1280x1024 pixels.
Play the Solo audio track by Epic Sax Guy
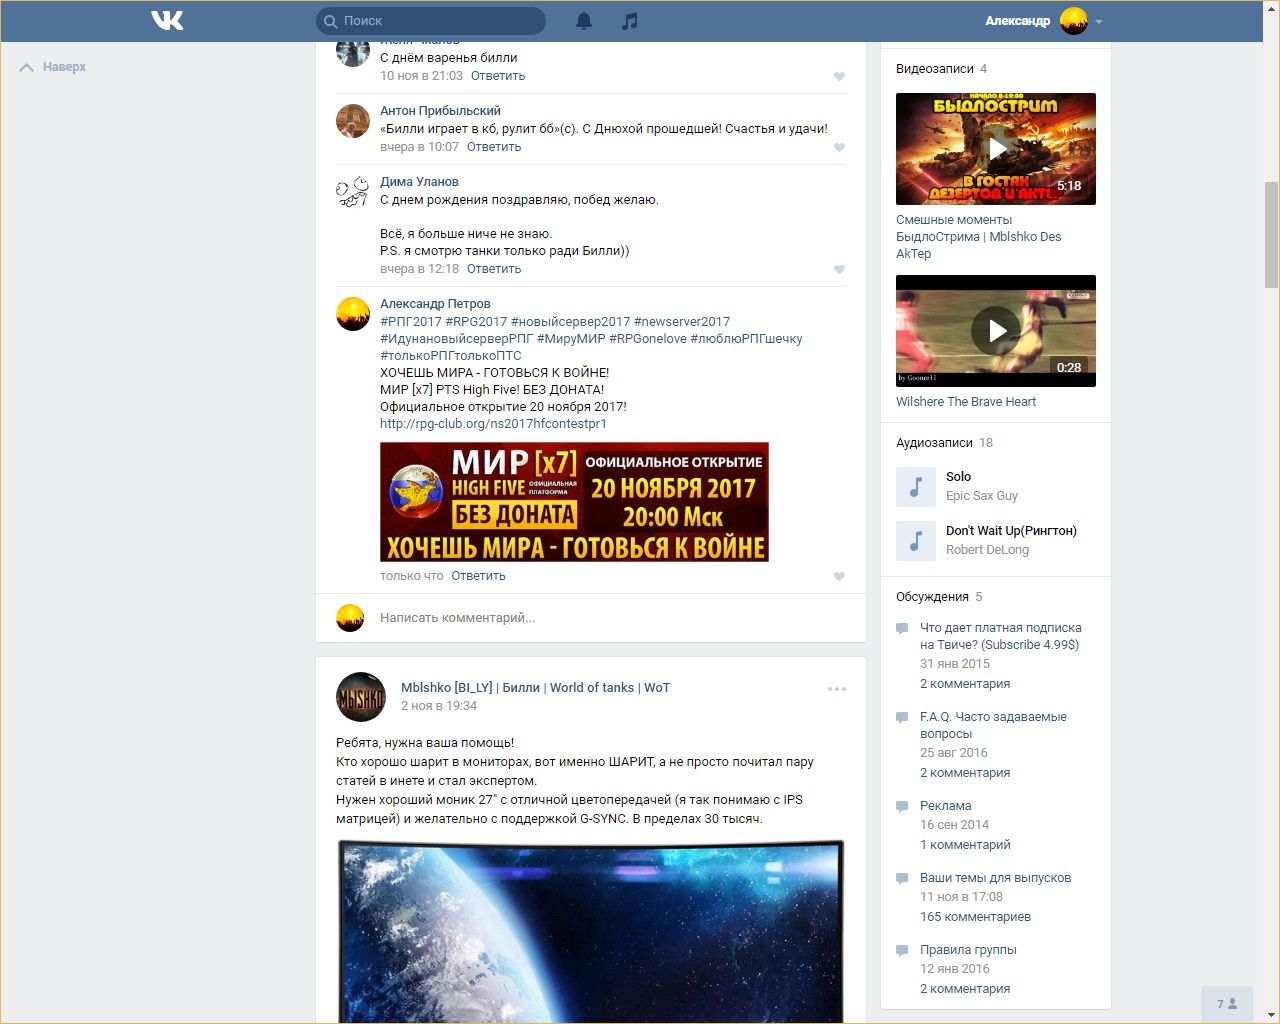tap(915, 487)
